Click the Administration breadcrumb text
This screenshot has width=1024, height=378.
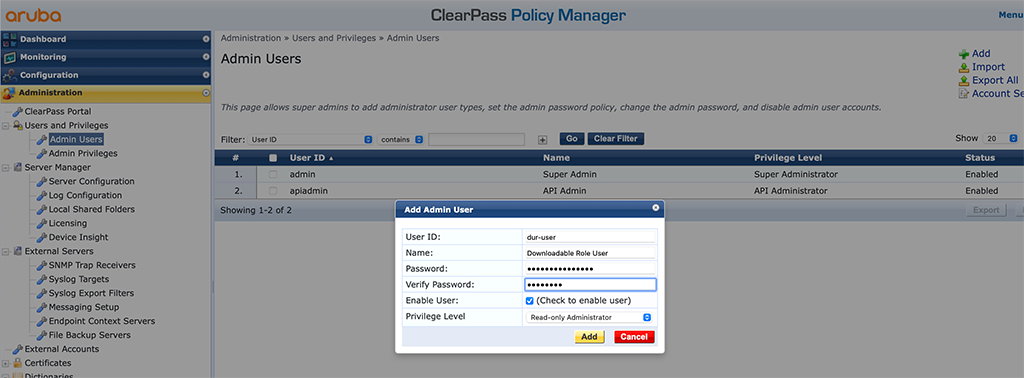click(x=251, y=38)
